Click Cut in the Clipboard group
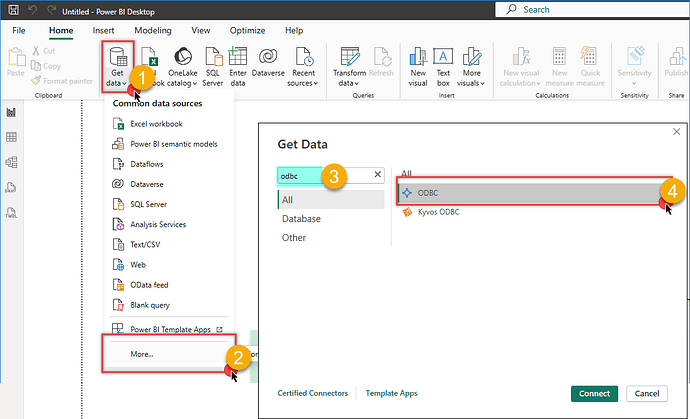This screenshot has height=419, width=690. tap(44, 51)
